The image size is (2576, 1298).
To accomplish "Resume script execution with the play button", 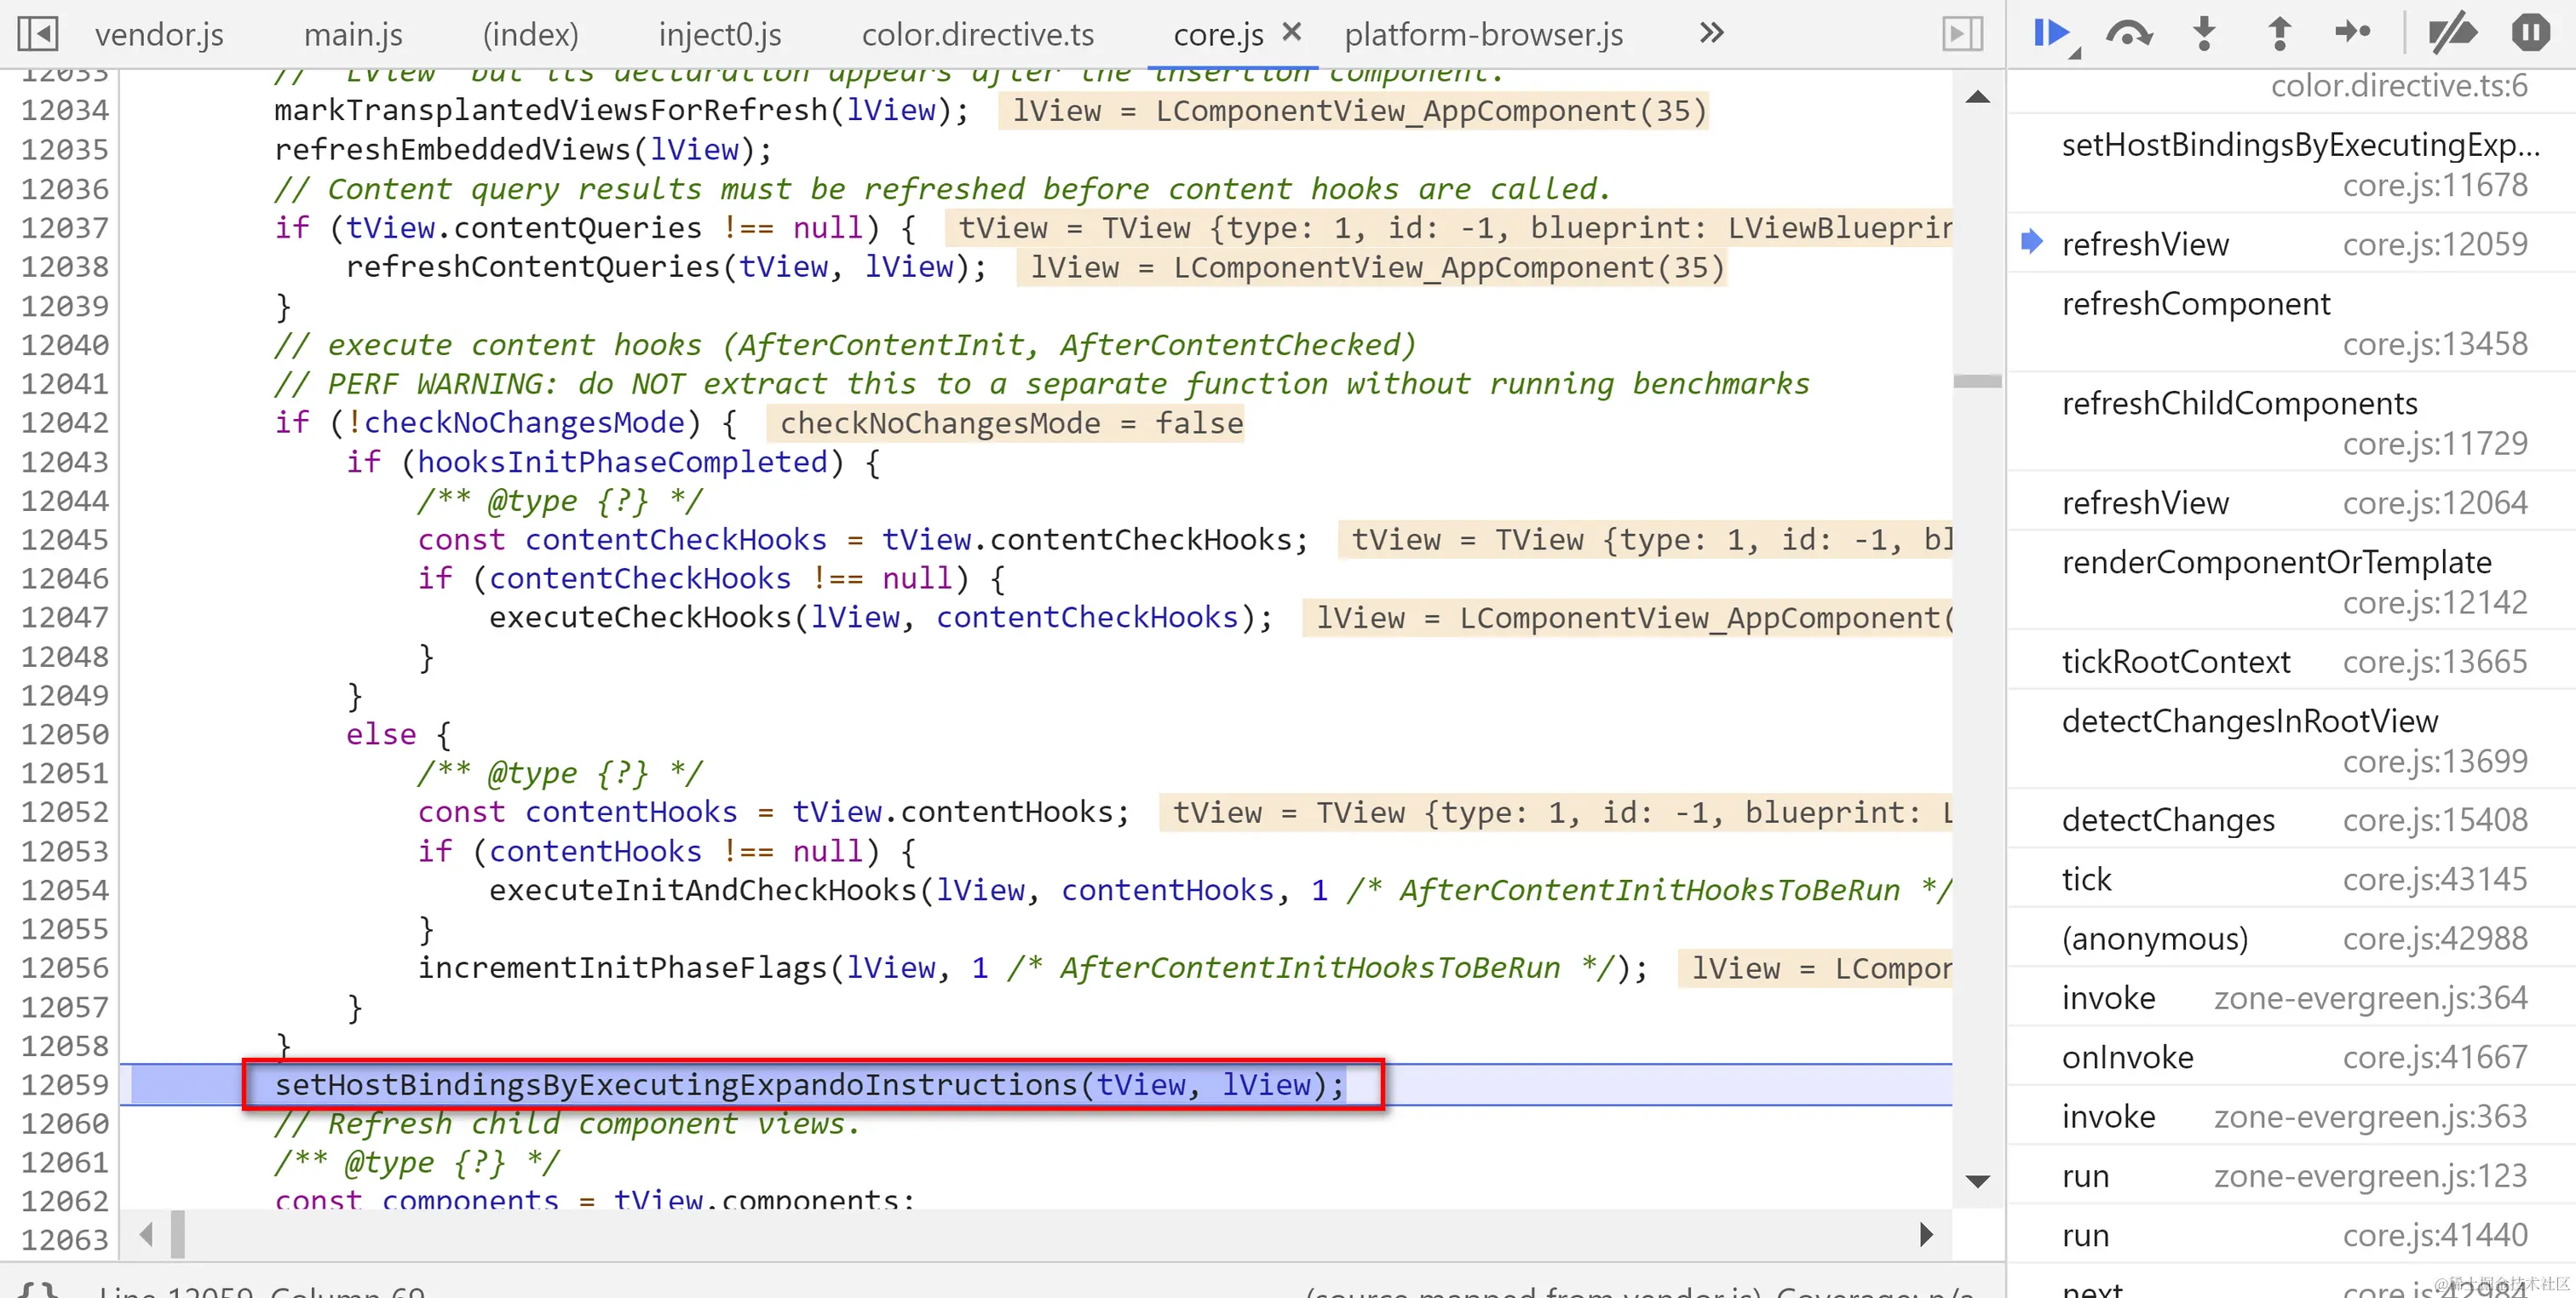I will coord(2050,34).
